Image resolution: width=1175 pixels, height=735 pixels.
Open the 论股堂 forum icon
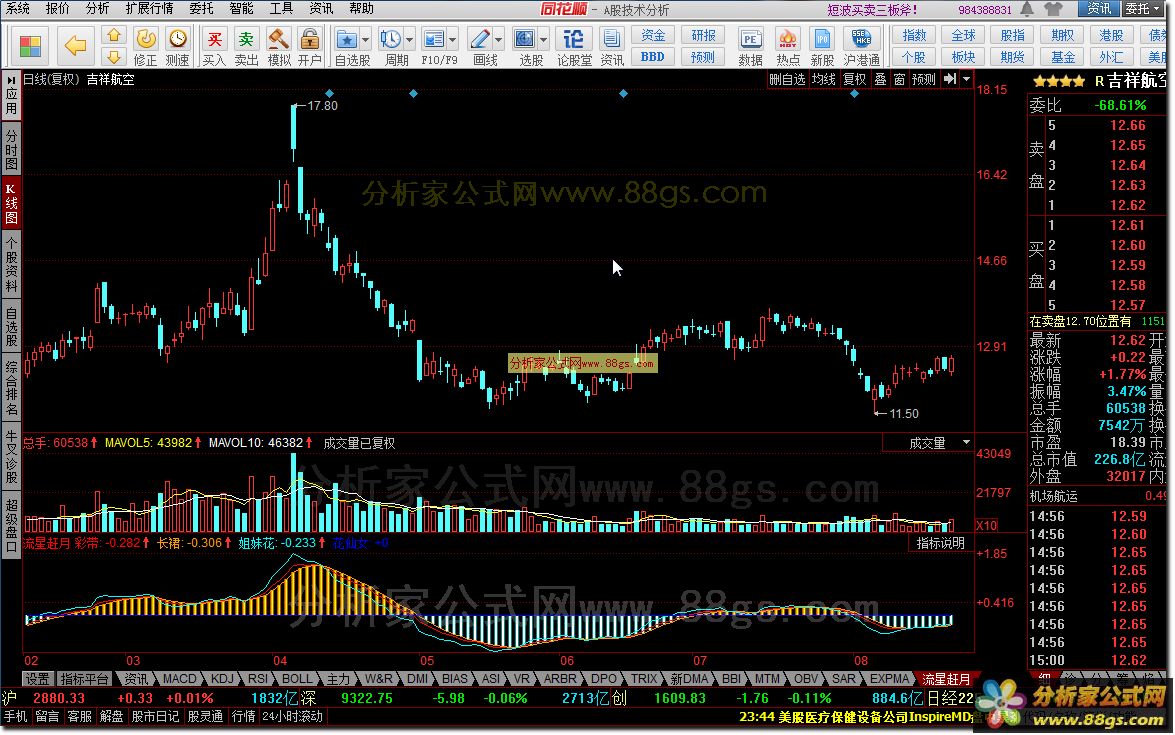click(574, 46)
